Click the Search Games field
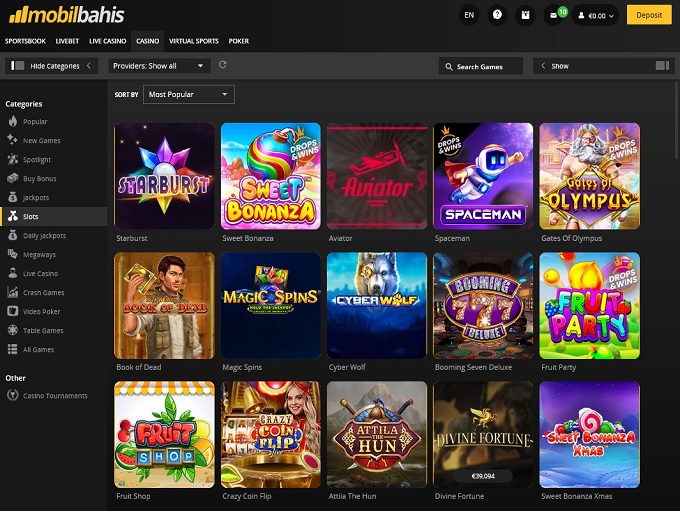Viewport: 680px width, 511px height. point(482,66)
